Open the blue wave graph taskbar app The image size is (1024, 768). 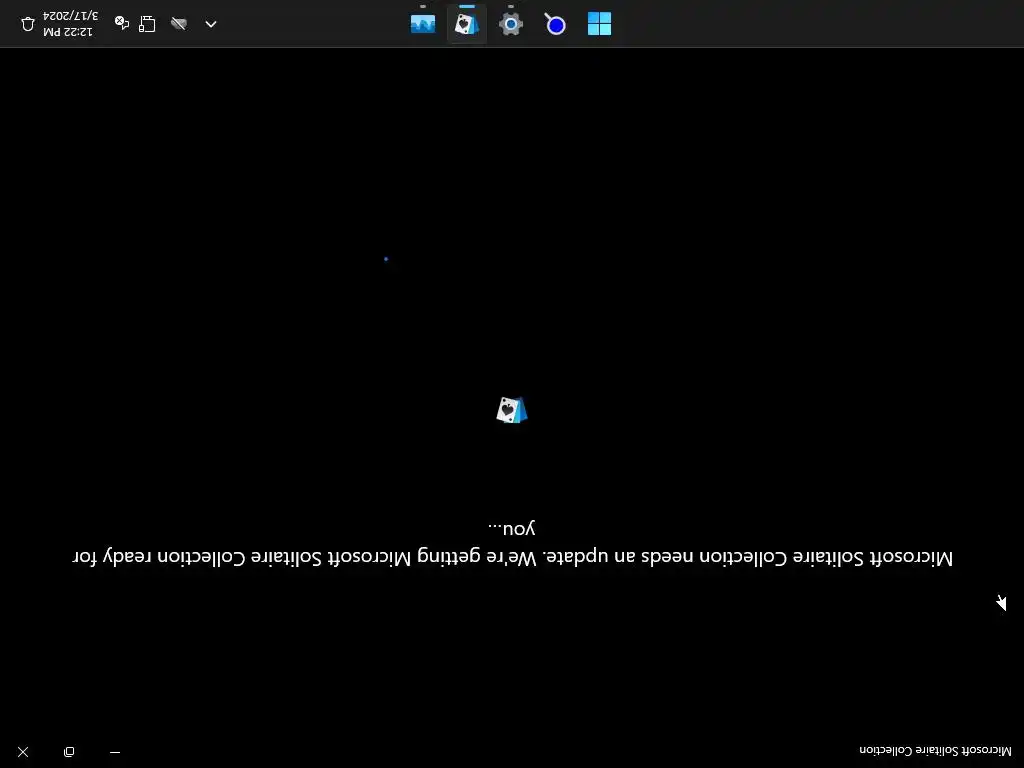423,24
